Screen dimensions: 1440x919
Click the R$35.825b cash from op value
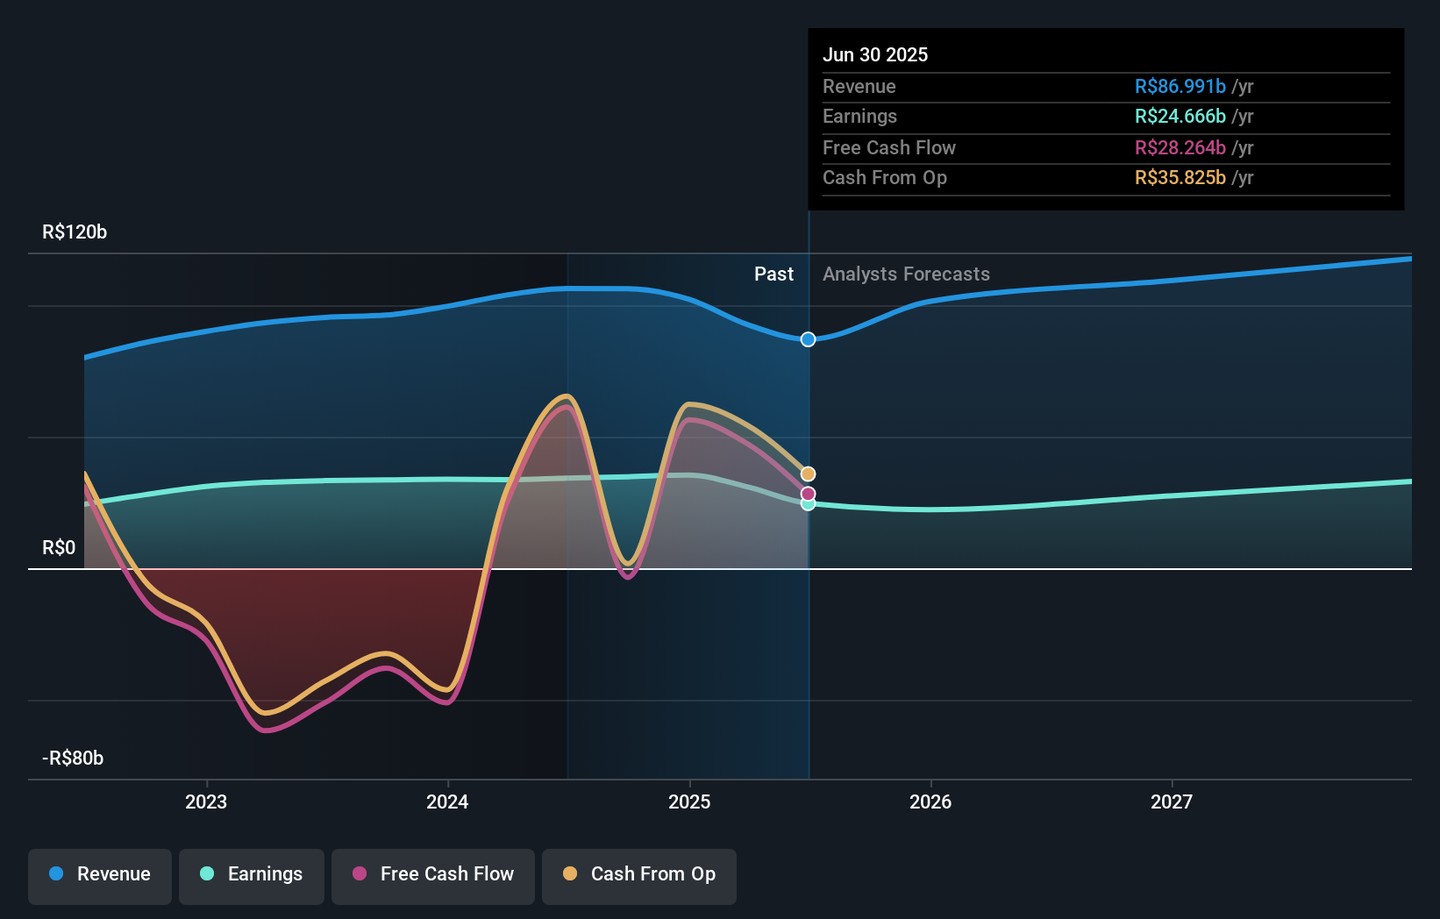point(1180,178)
